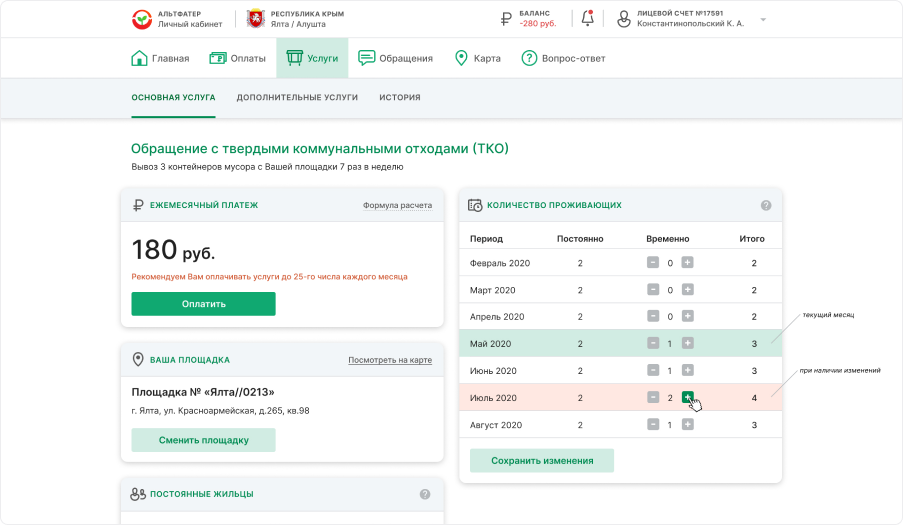903x525 pixels.
Task: Open the Карта navigation item
Action: click(477, 58)
